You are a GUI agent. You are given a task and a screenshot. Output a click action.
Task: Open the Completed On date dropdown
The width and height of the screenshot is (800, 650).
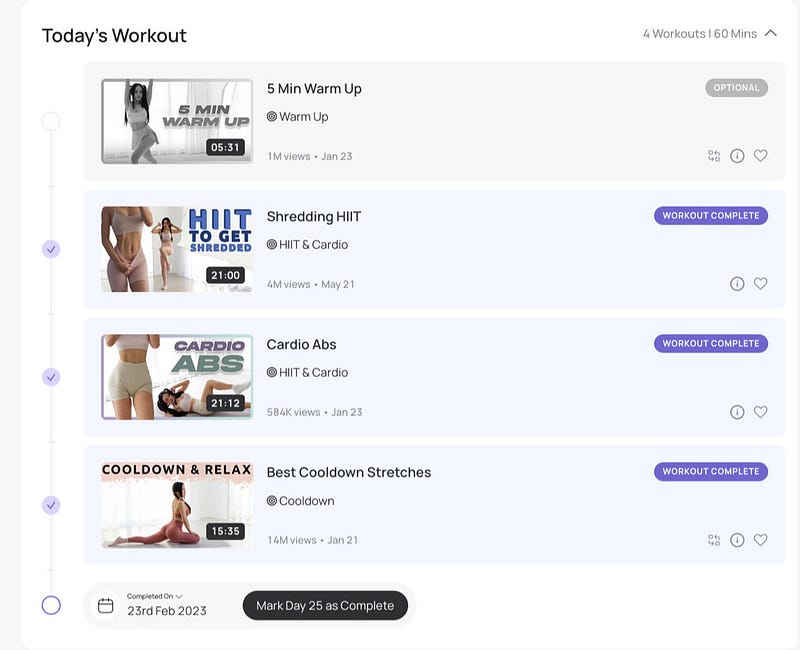[155, 596]
